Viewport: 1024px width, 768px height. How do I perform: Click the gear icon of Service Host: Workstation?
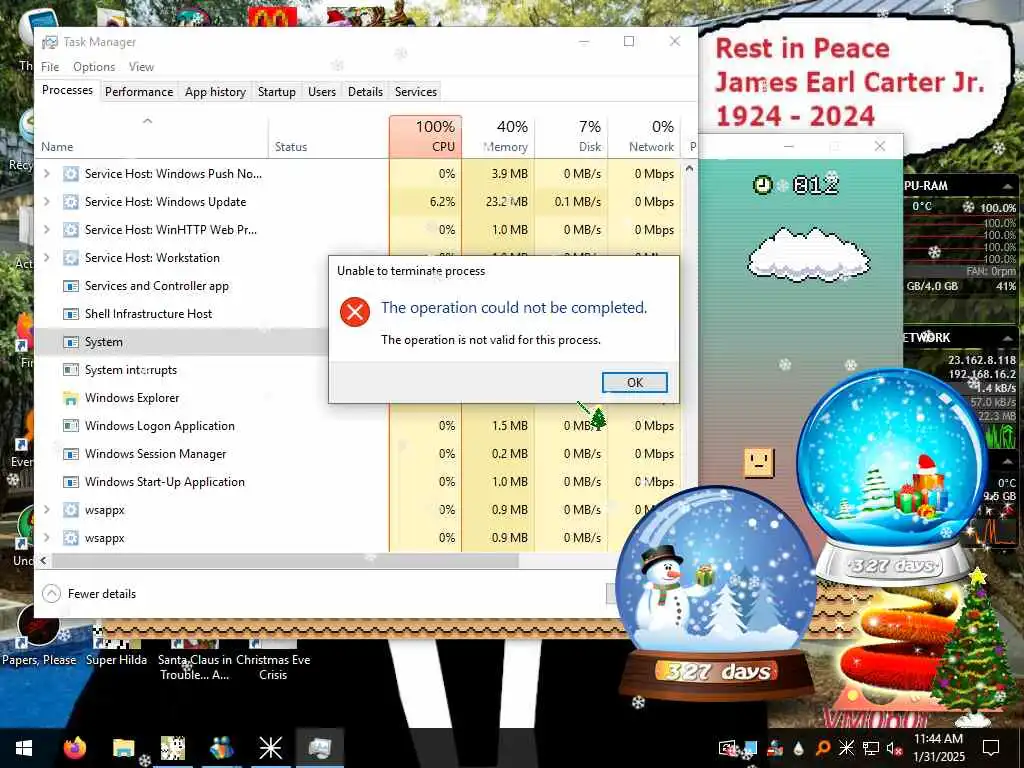pos(71,258)
